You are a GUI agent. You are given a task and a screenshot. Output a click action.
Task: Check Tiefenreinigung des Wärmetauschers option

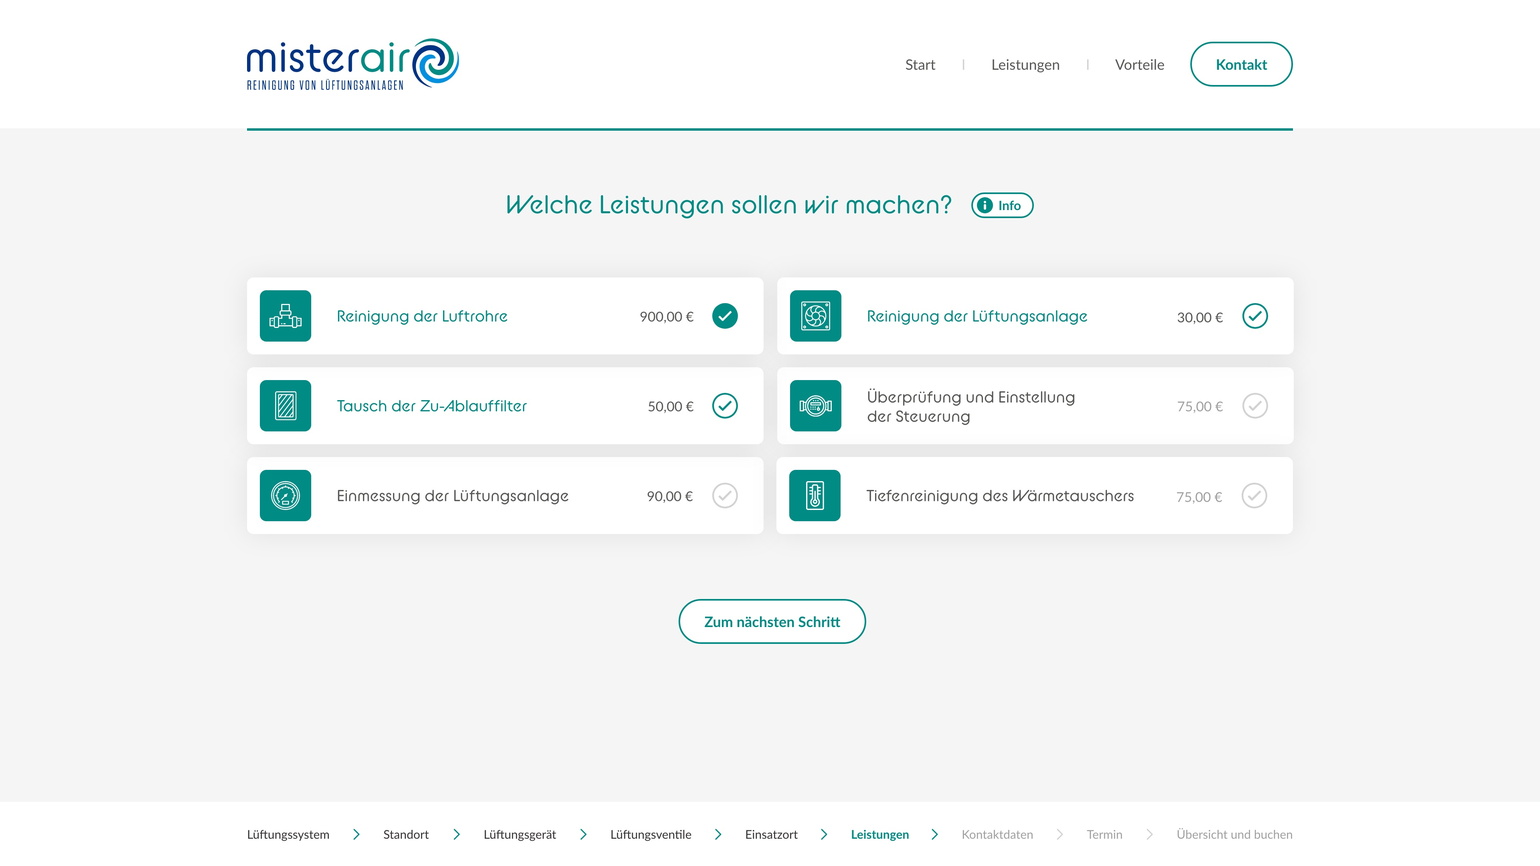tap(1254, 496)
